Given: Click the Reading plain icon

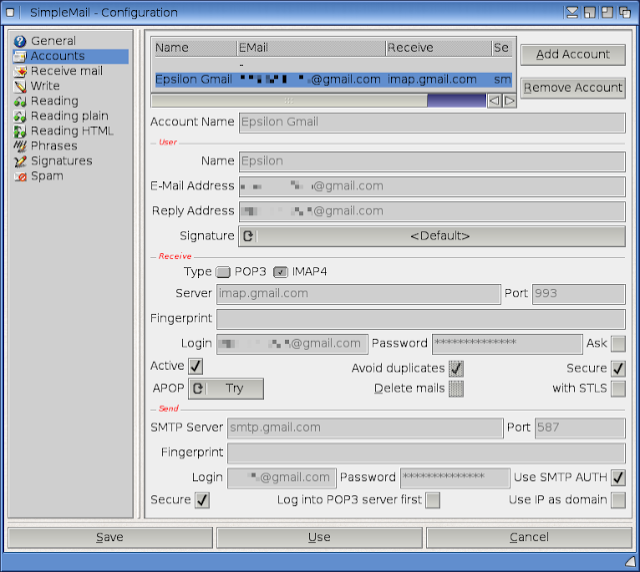Looking at the screenshot, I should (x=20, y=116).
